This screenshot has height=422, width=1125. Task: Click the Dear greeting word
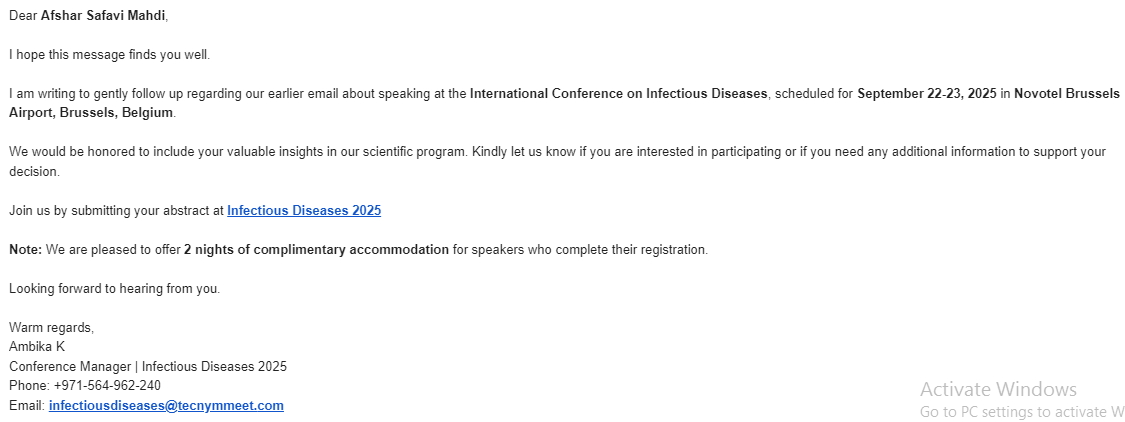coord(23,17)
